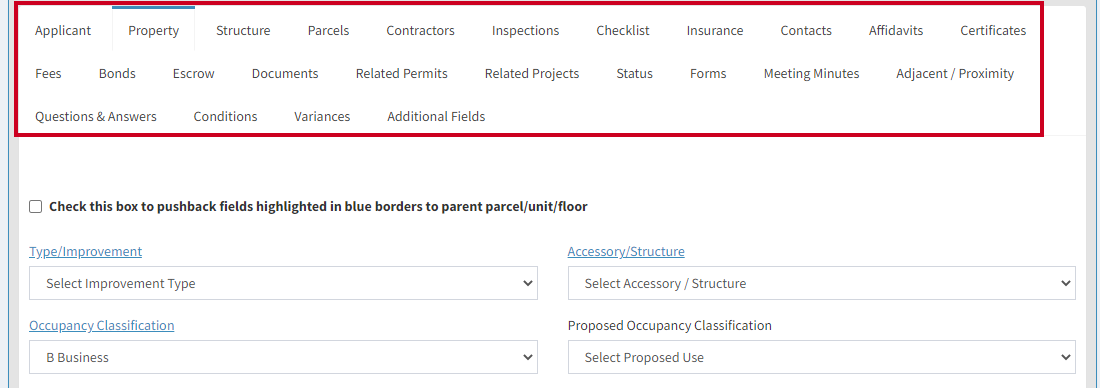Open the Questions & Answers tab

point(96,116)
